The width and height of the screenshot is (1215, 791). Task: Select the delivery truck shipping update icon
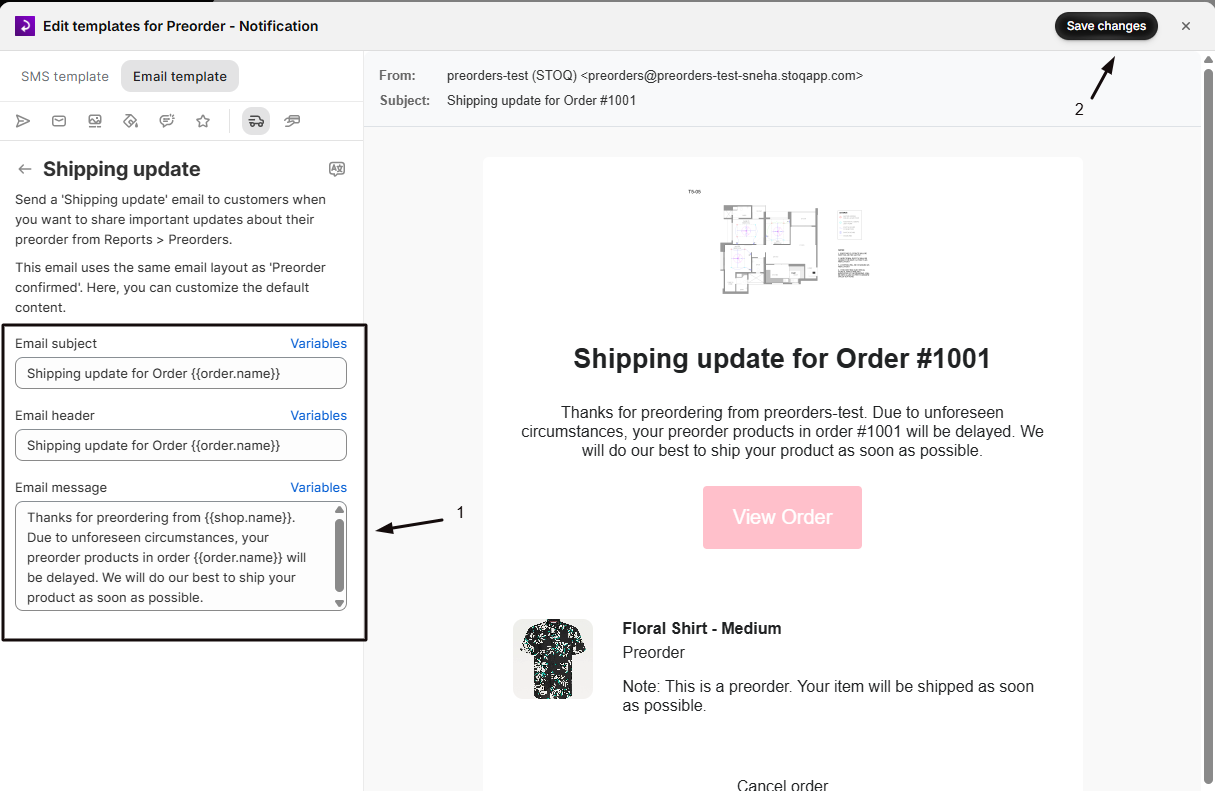point(256,121)
